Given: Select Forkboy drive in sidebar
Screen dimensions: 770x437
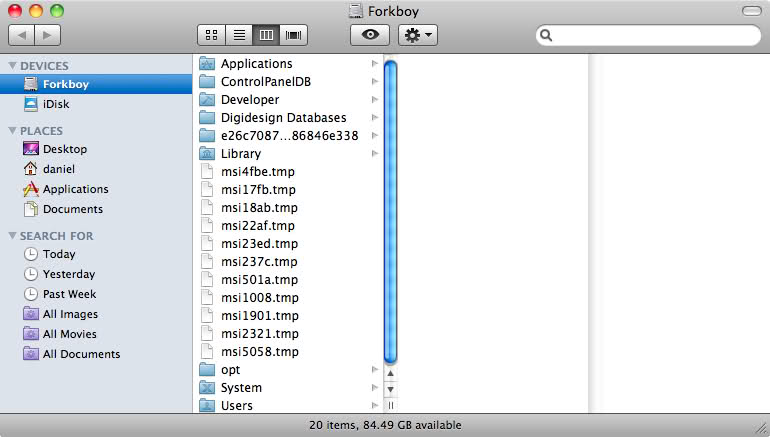Looking at the screenshot, I should pos(96,84).
